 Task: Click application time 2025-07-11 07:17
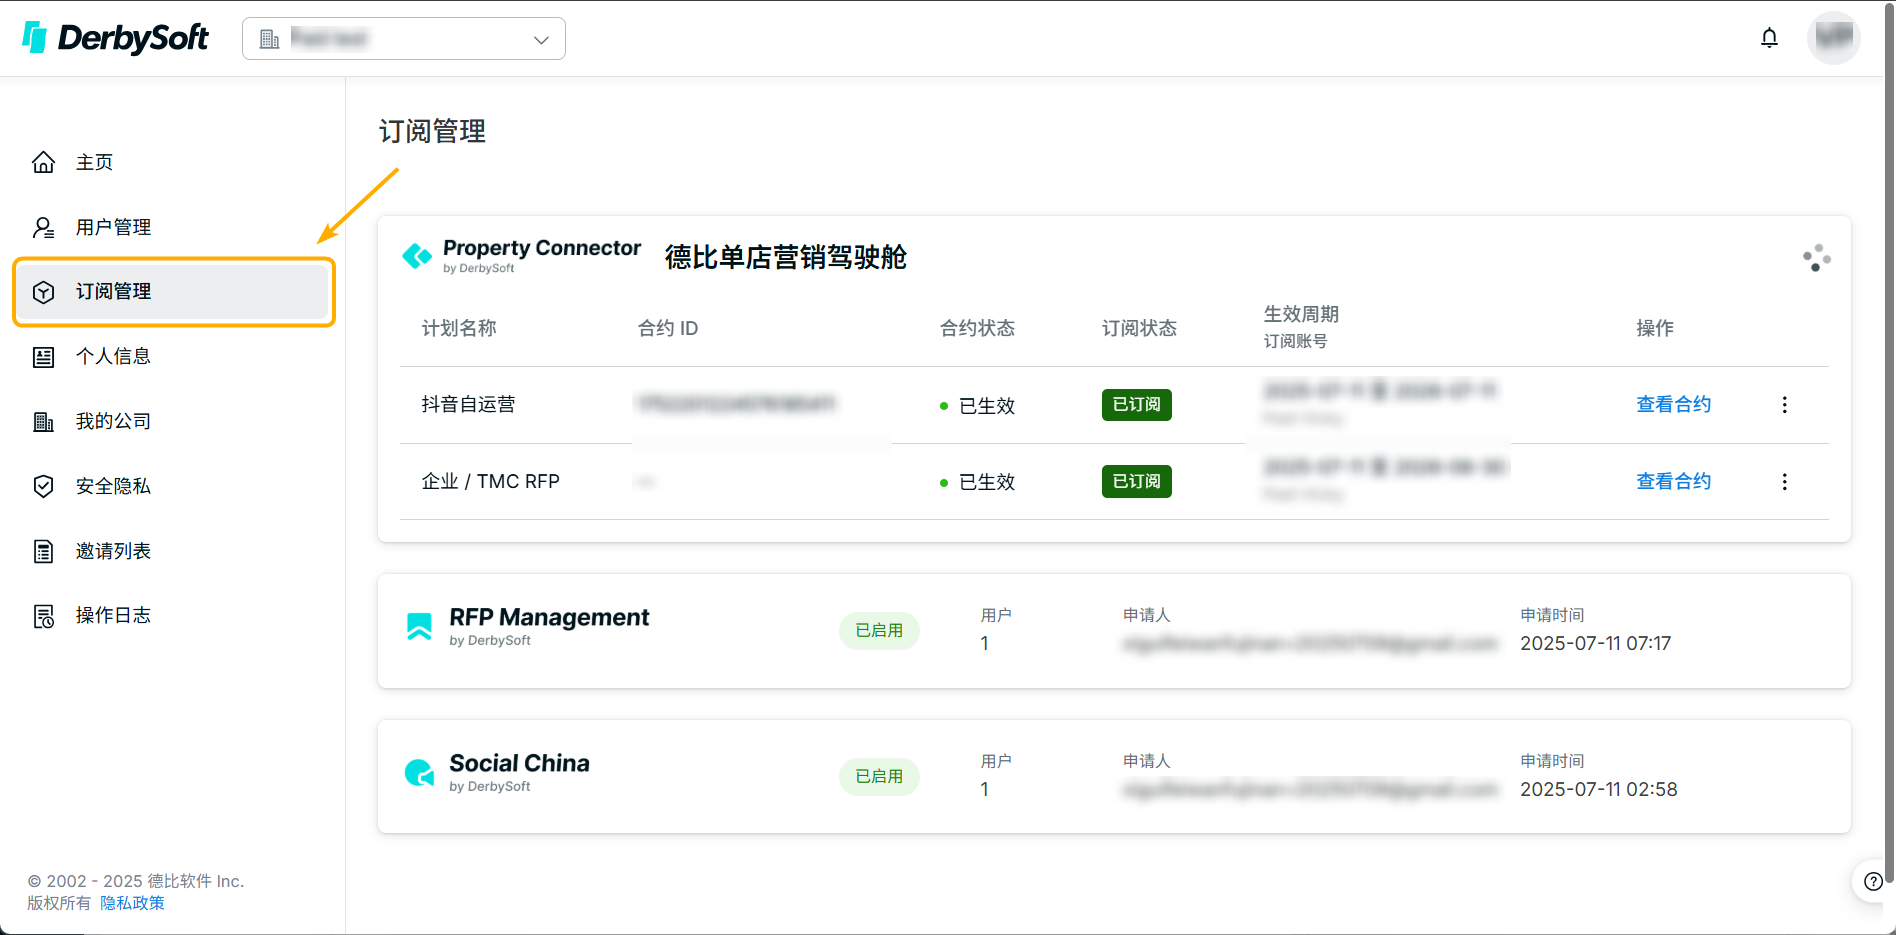(x=1595, y=643)
